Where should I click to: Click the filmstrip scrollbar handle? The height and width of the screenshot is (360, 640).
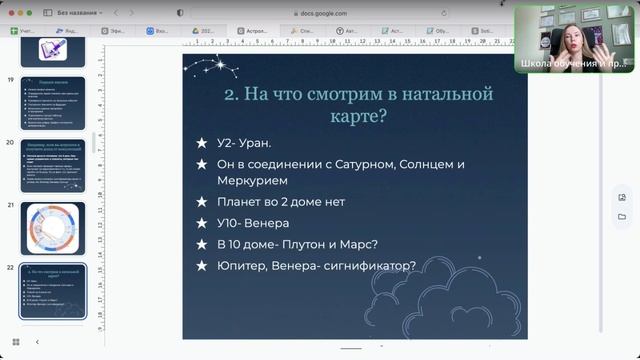coord(93,143)
